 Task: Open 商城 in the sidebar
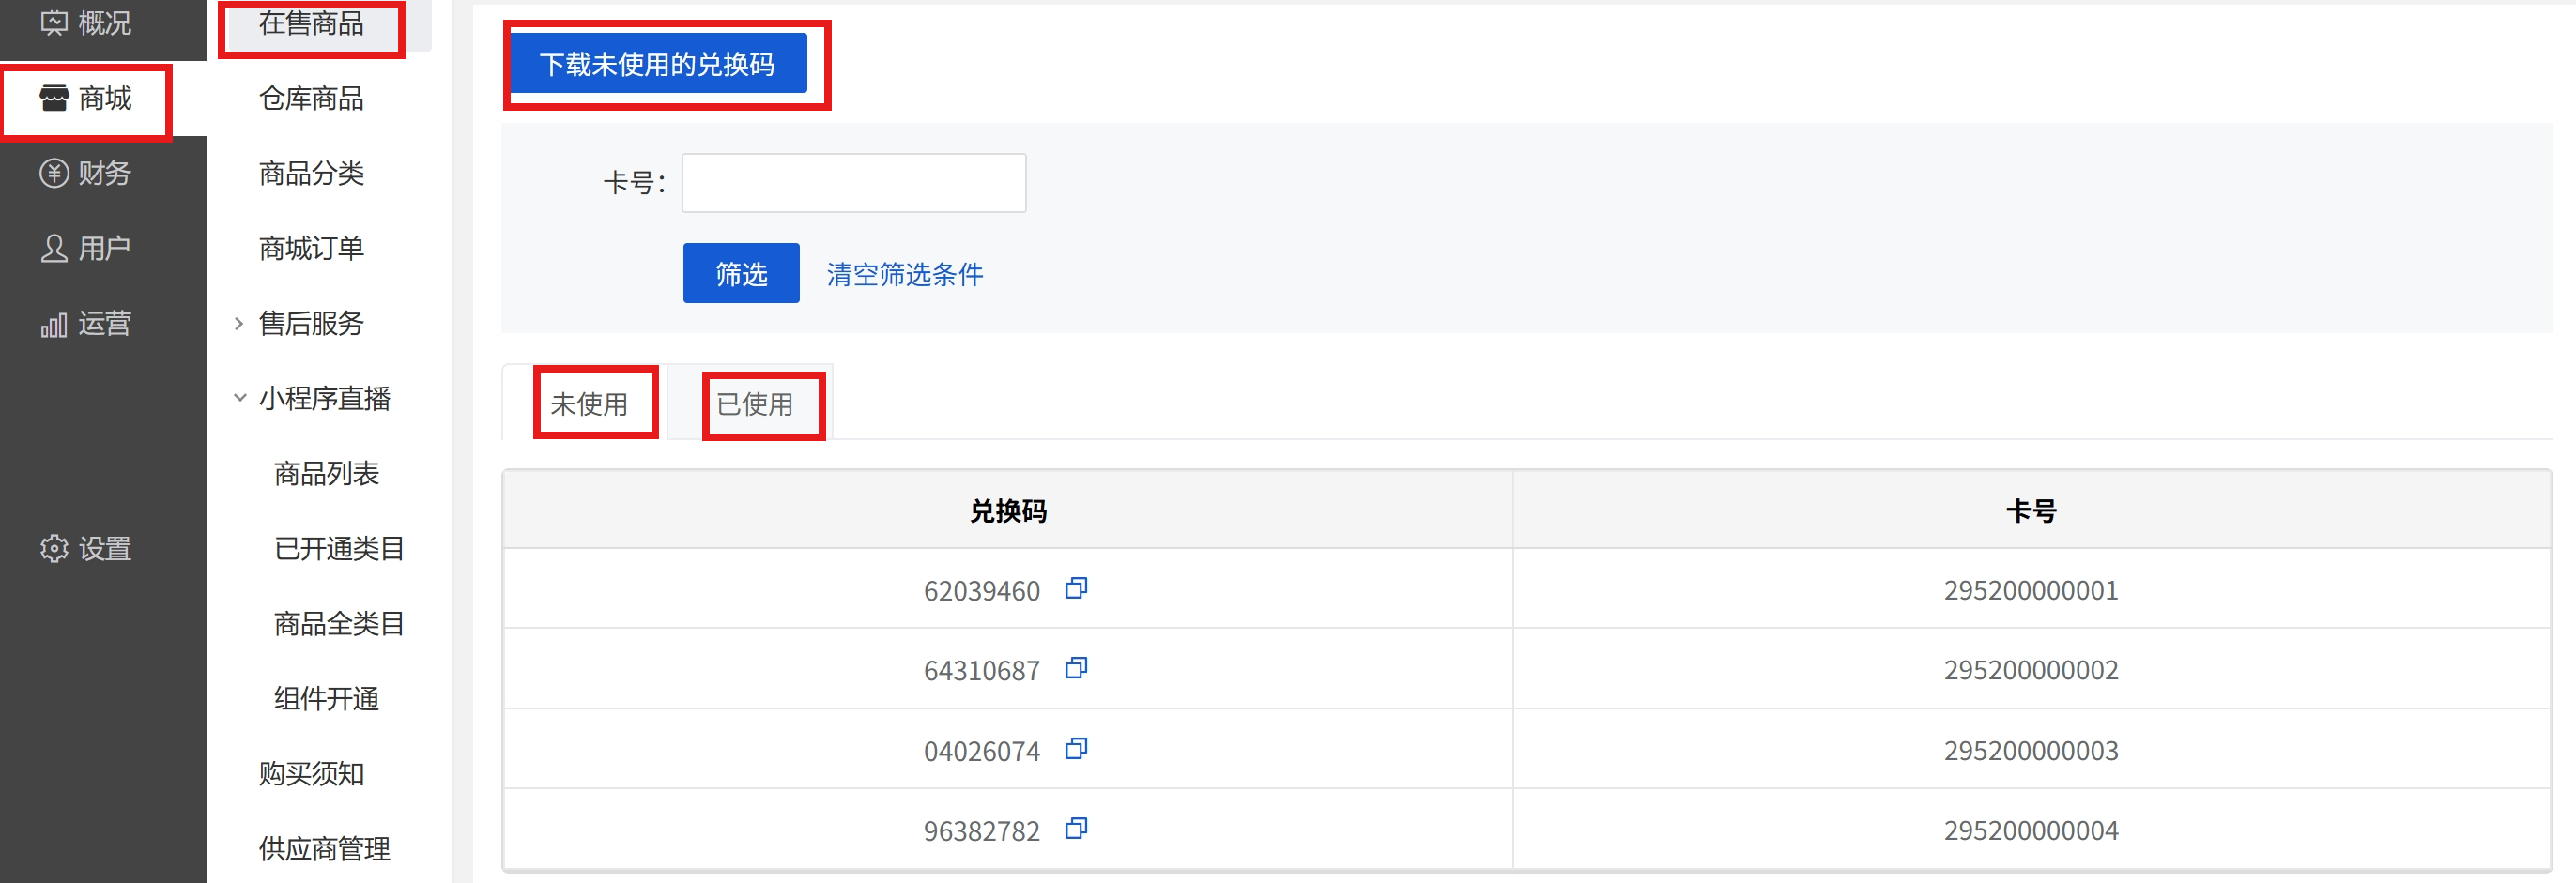(86, 99)
